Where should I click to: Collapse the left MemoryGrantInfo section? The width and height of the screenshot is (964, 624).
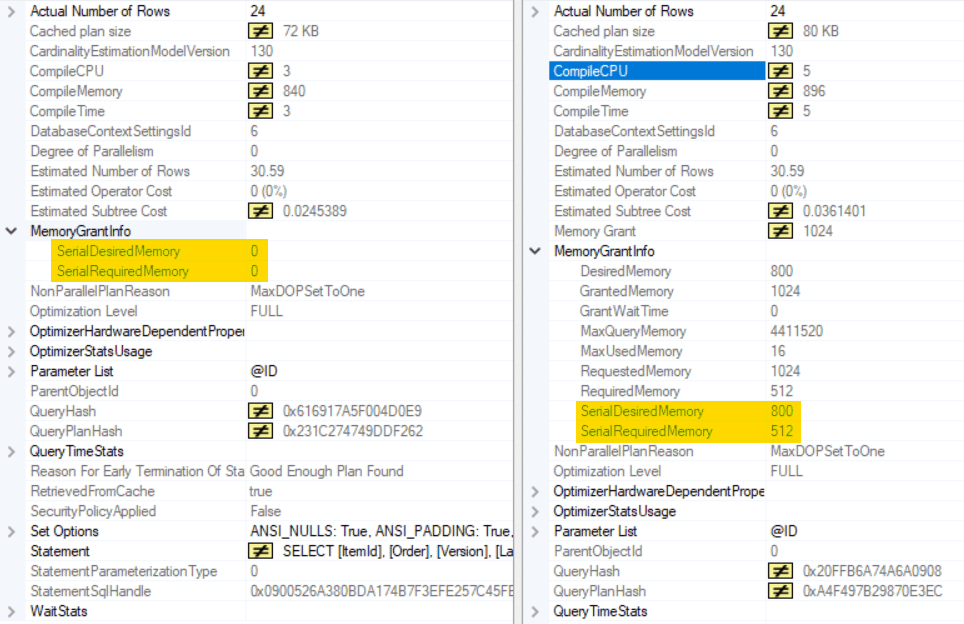(x=12, y=231)
